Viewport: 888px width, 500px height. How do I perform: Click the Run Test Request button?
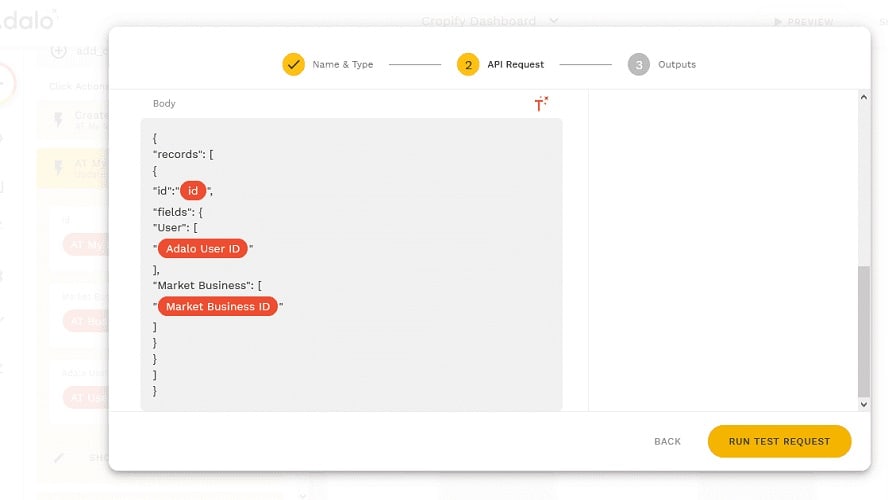point(779,441)
